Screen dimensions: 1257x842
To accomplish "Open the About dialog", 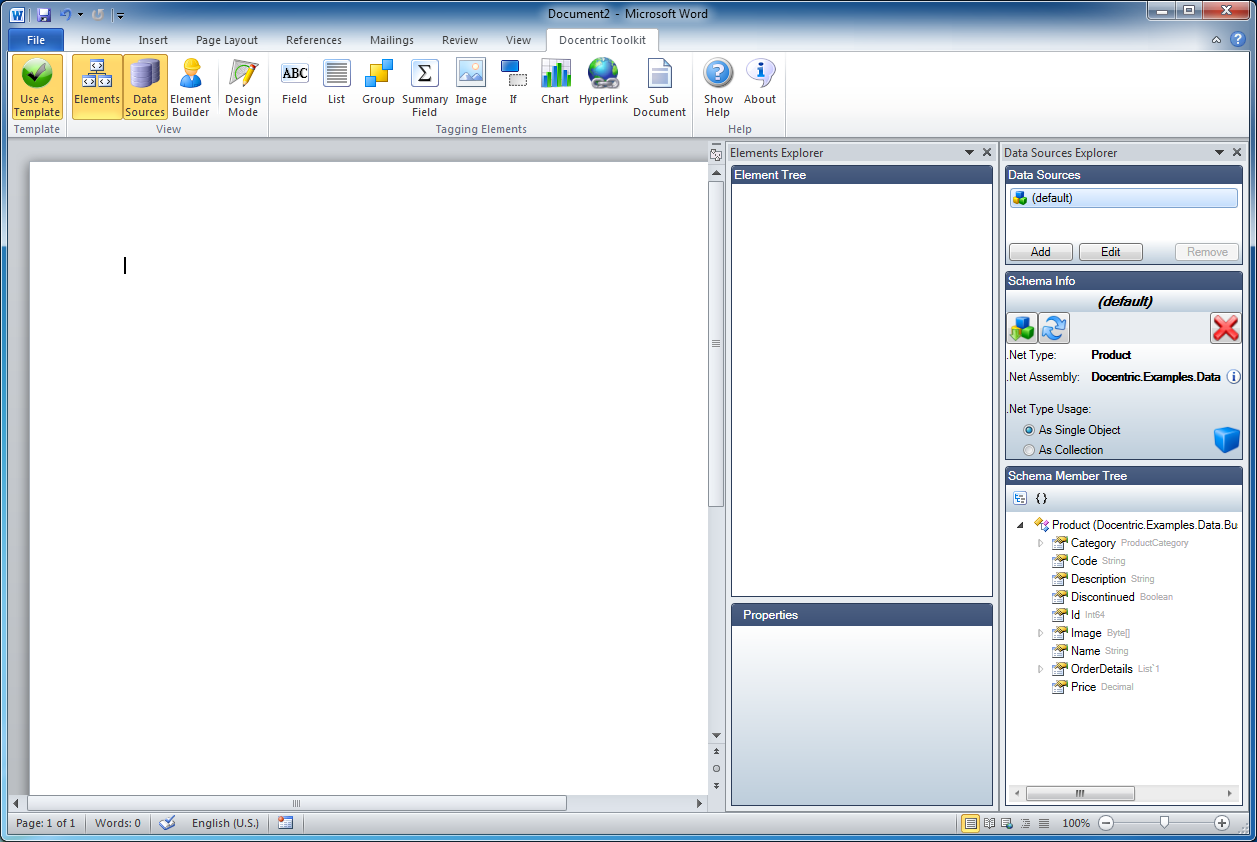I will coord(760,83).
